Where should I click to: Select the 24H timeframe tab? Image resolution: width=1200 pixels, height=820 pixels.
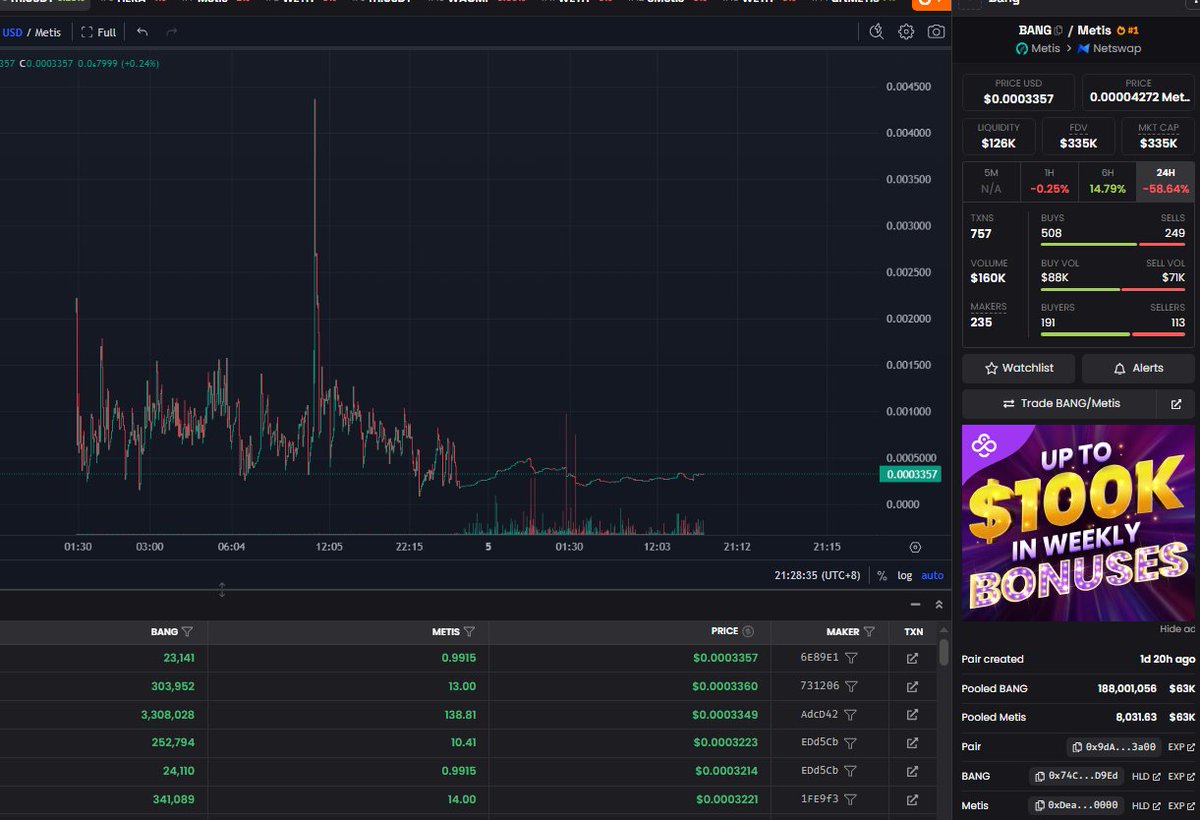(x=1165, y=181)
